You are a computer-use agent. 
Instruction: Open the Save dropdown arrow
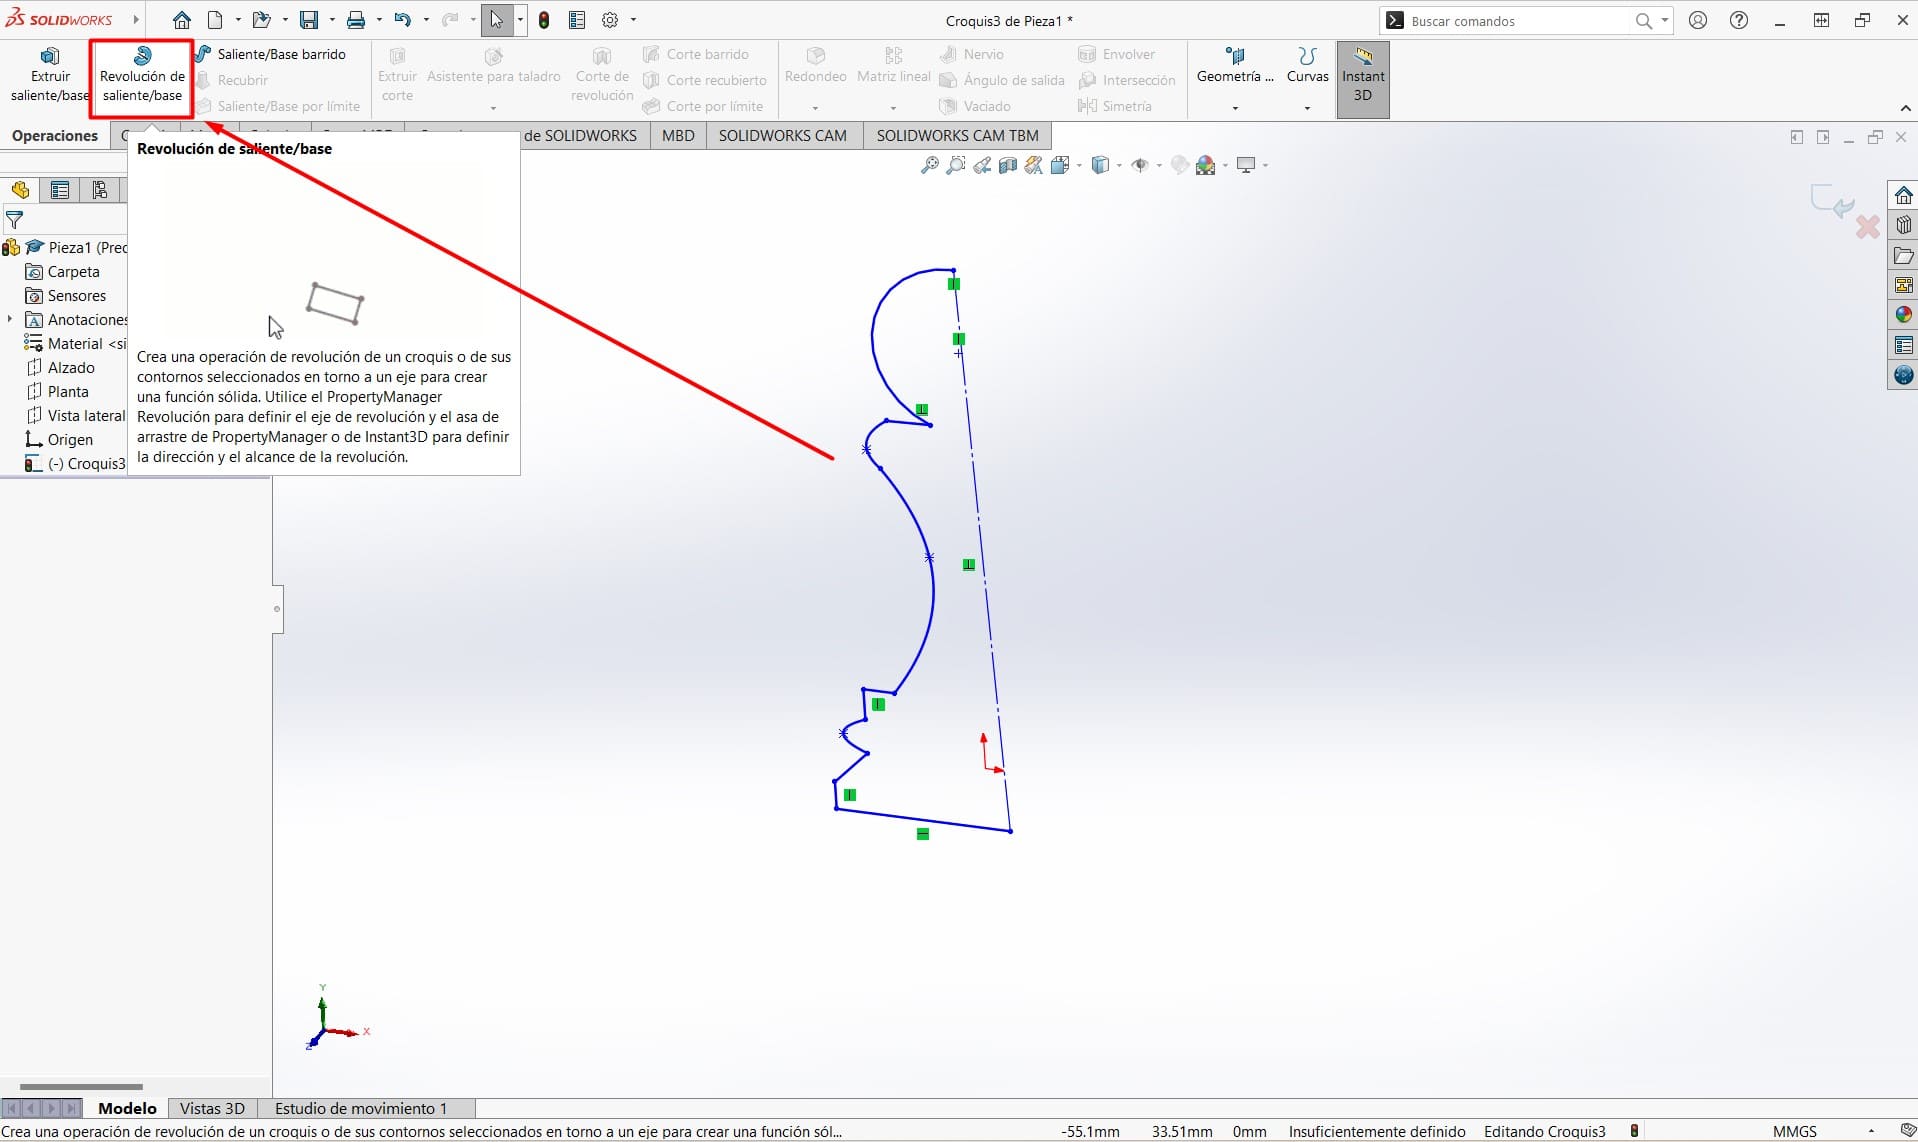click(332, 20)
